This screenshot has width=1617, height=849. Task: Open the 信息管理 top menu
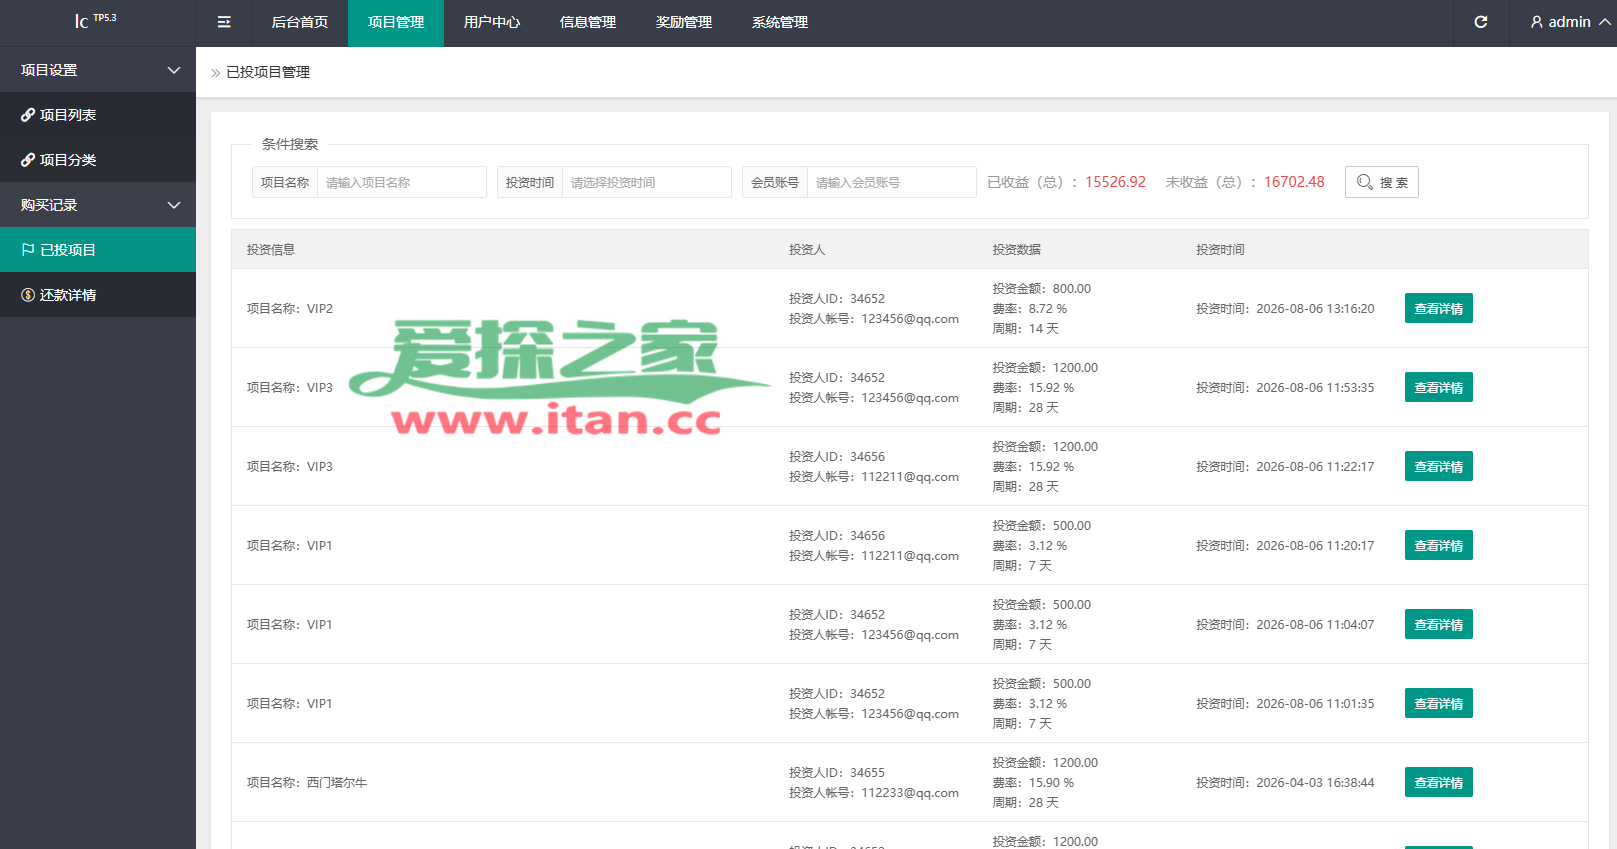tap(588, 22)
